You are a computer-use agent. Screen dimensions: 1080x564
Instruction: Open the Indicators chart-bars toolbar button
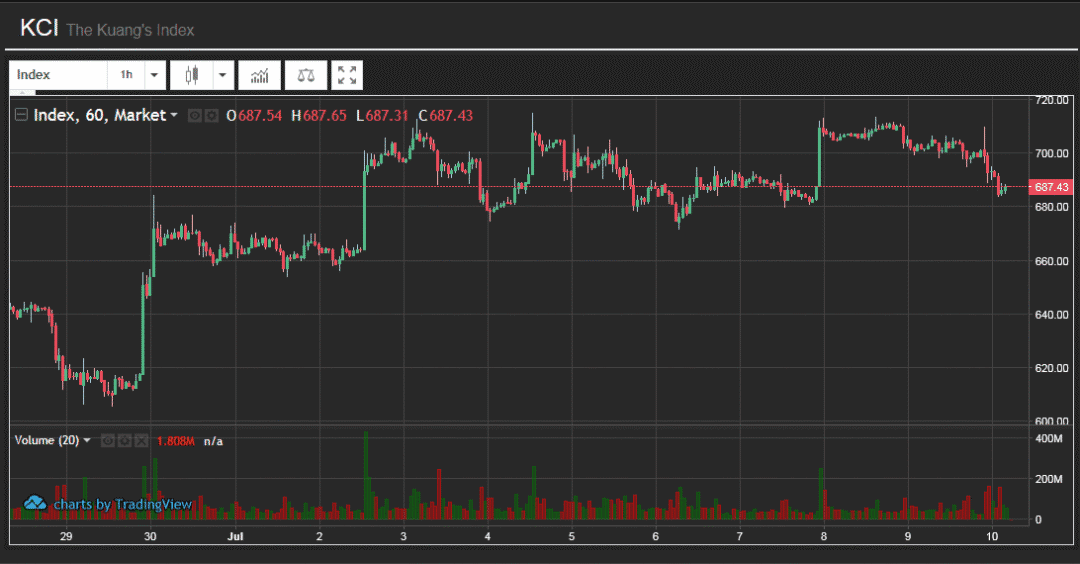pyautogui.click(x=260, y=75)
